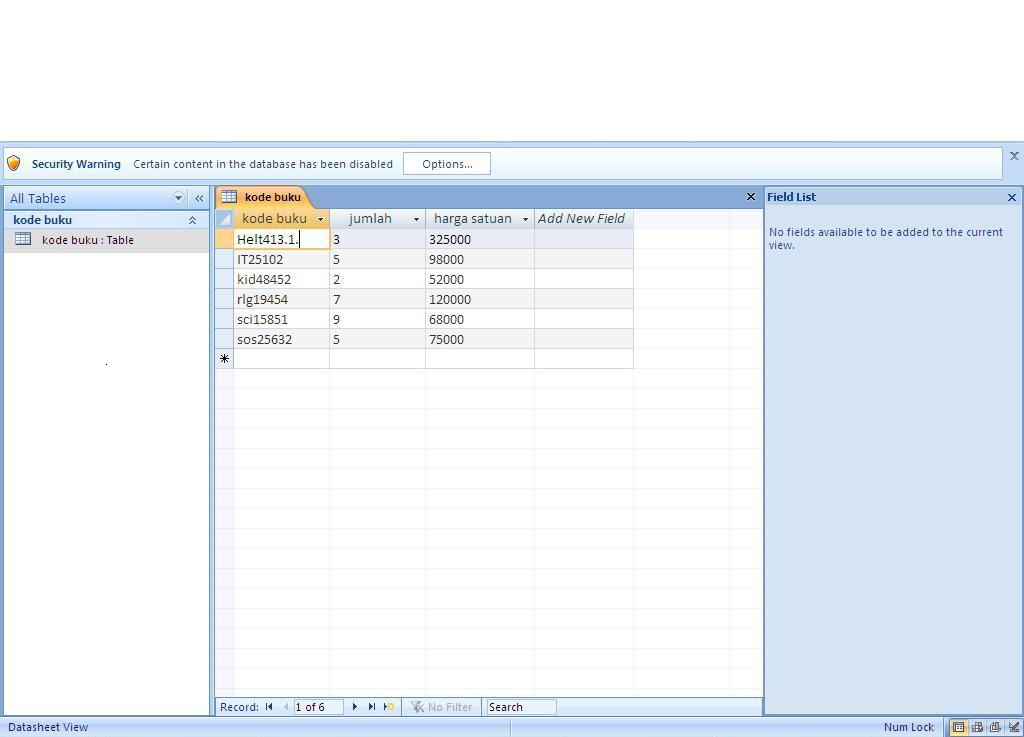The image size is (1024, 737).
Task: Close the Field List pane
Action: (1012, 197)
